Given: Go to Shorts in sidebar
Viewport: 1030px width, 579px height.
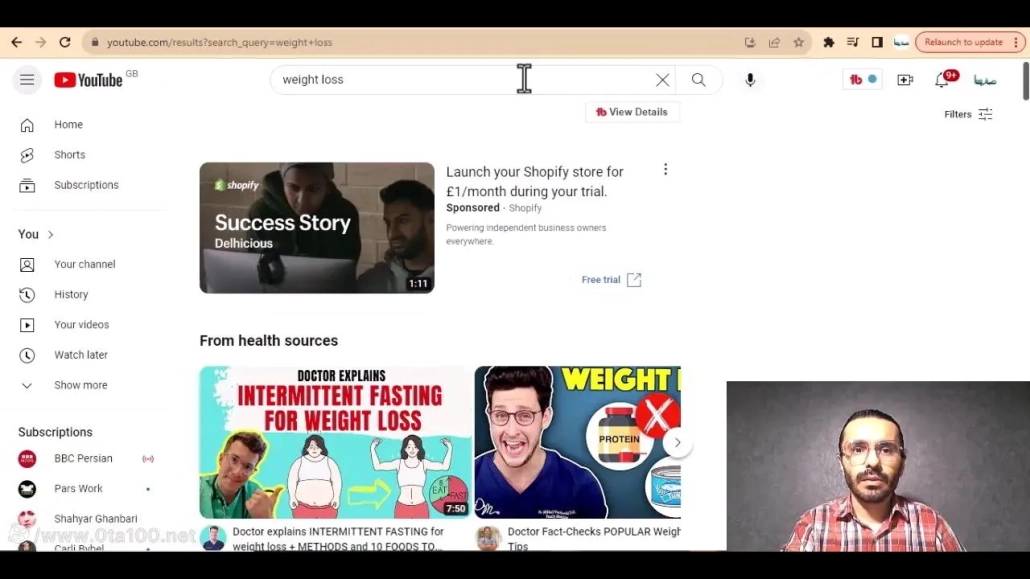Looking at the screenshot, I should point(69,155).
